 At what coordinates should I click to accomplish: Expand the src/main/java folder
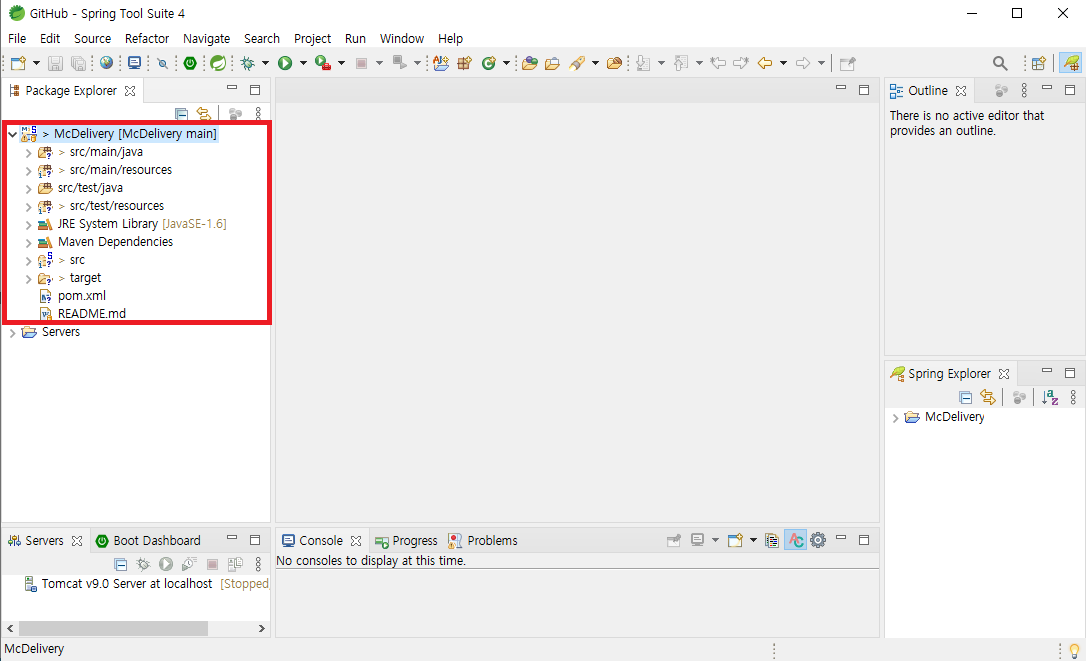[28, 152]
